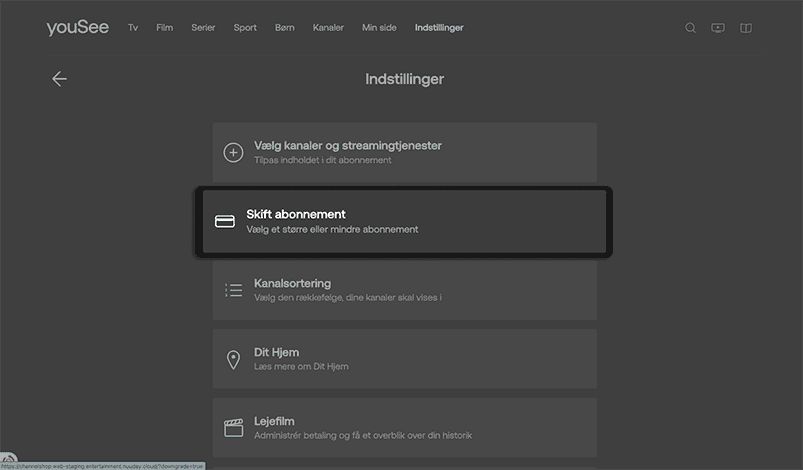Click the clapperboard icon for Lejefilm
This screenshot has height=470, width=803.
point(234,428)
